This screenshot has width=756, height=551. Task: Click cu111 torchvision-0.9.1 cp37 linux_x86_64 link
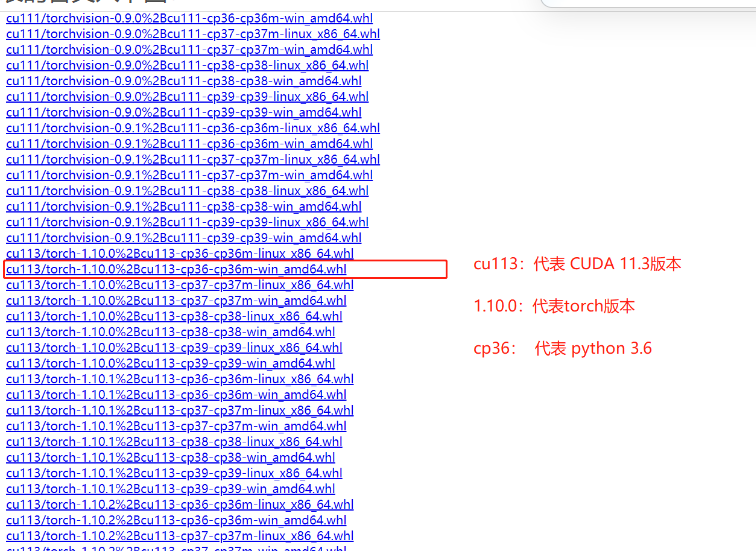[x=193, y=160]
